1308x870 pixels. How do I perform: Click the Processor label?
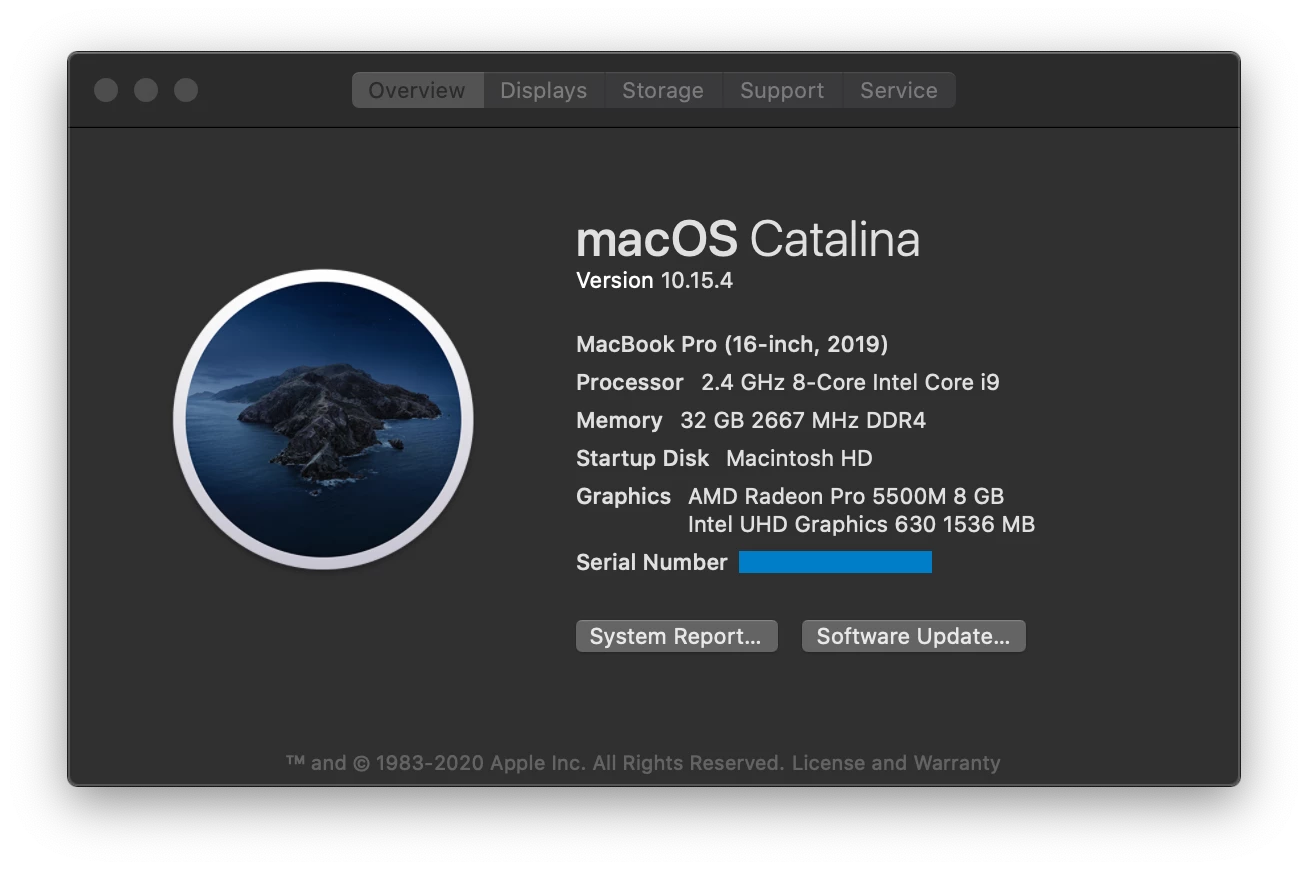tap(629, 383)
